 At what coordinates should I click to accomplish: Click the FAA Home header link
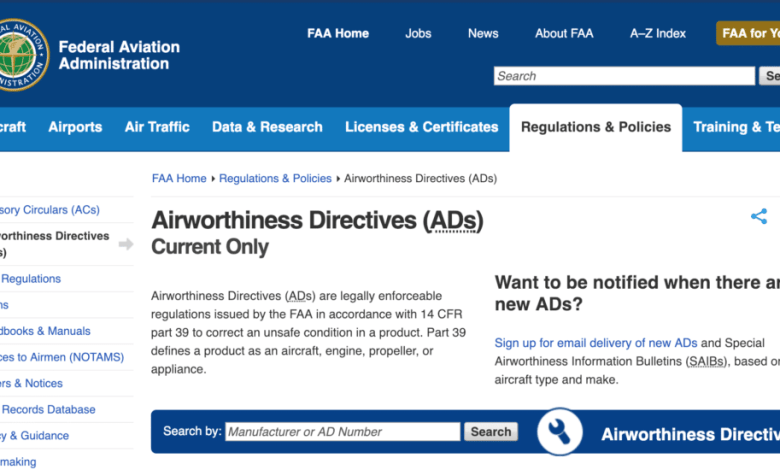338,33
